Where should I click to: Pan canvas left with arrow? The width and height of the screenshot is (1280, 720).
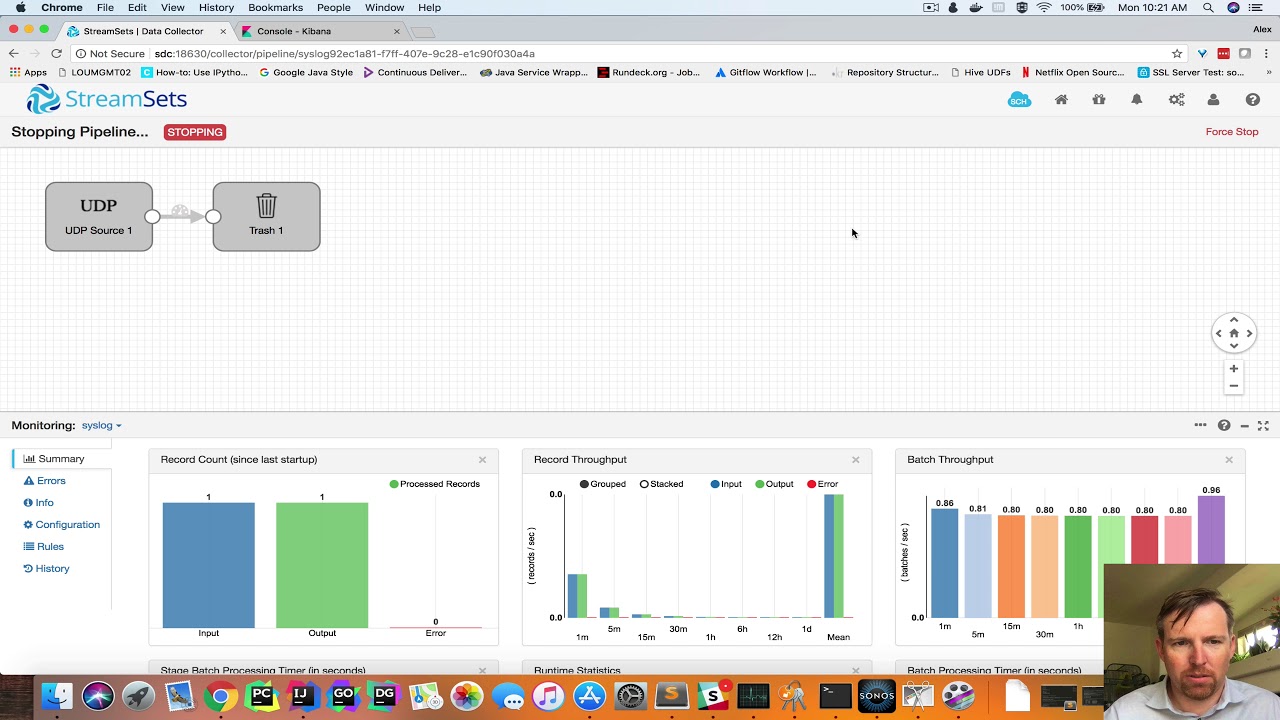coord(1218,333)
